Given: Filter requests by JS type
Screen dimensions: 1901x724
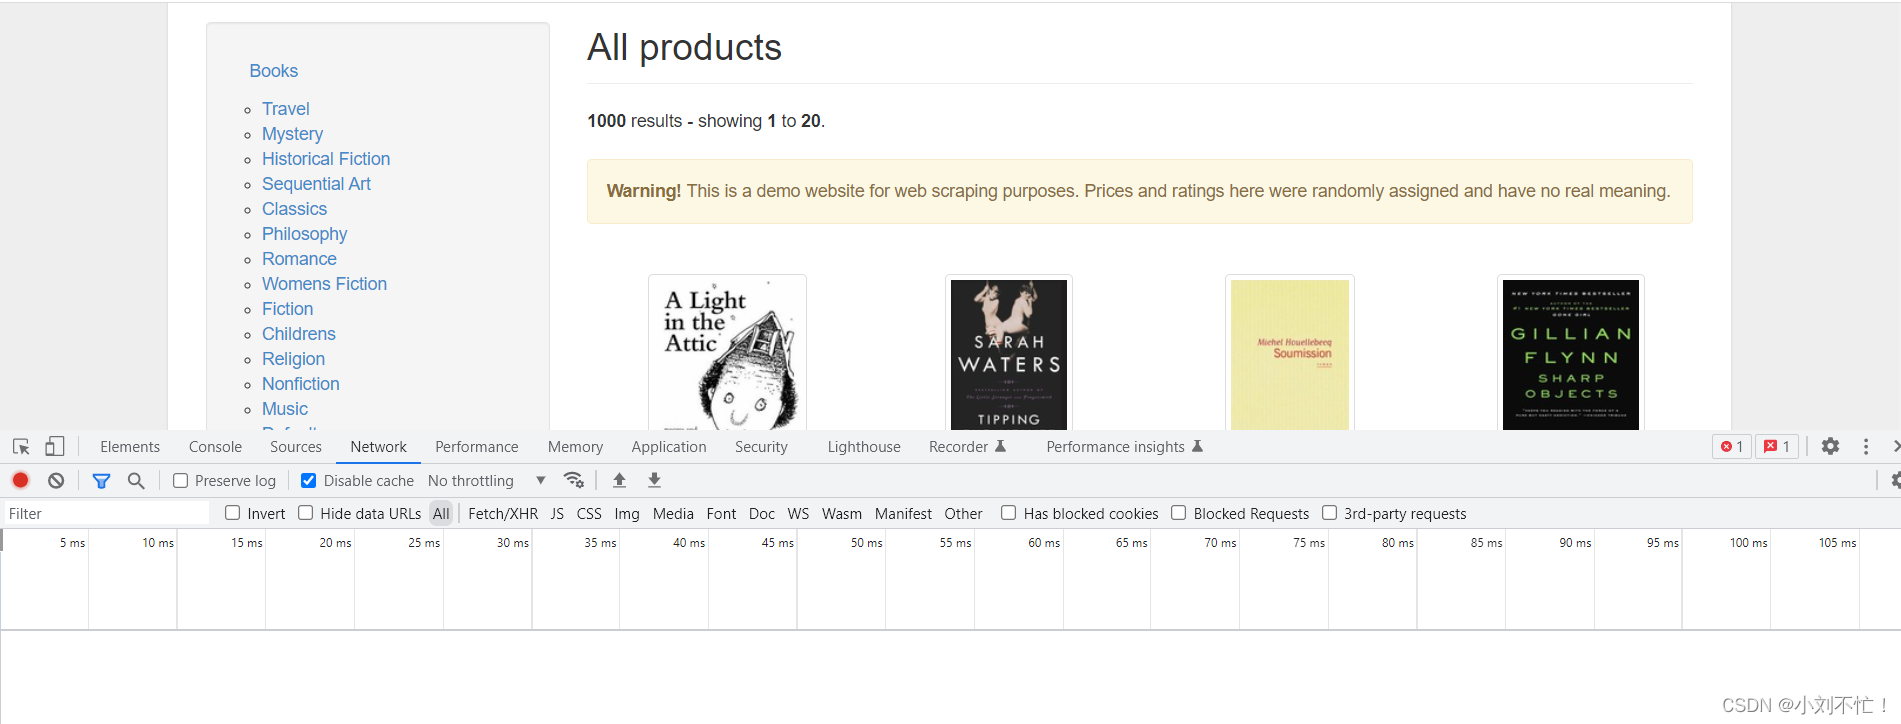Looking at the screenshot, I should 557,514.
